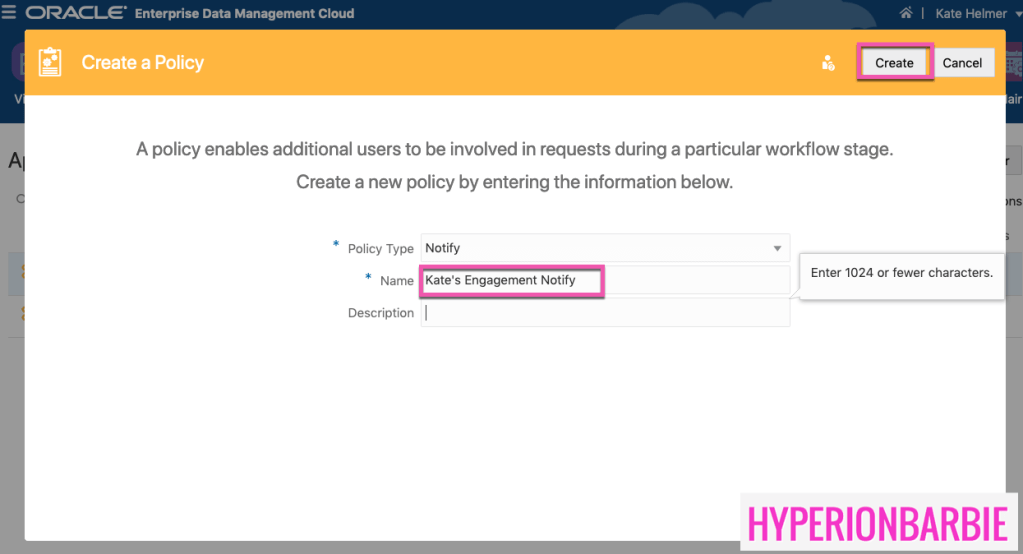Focus the Name field with Kate's Engagement Notify

point(605,280)
